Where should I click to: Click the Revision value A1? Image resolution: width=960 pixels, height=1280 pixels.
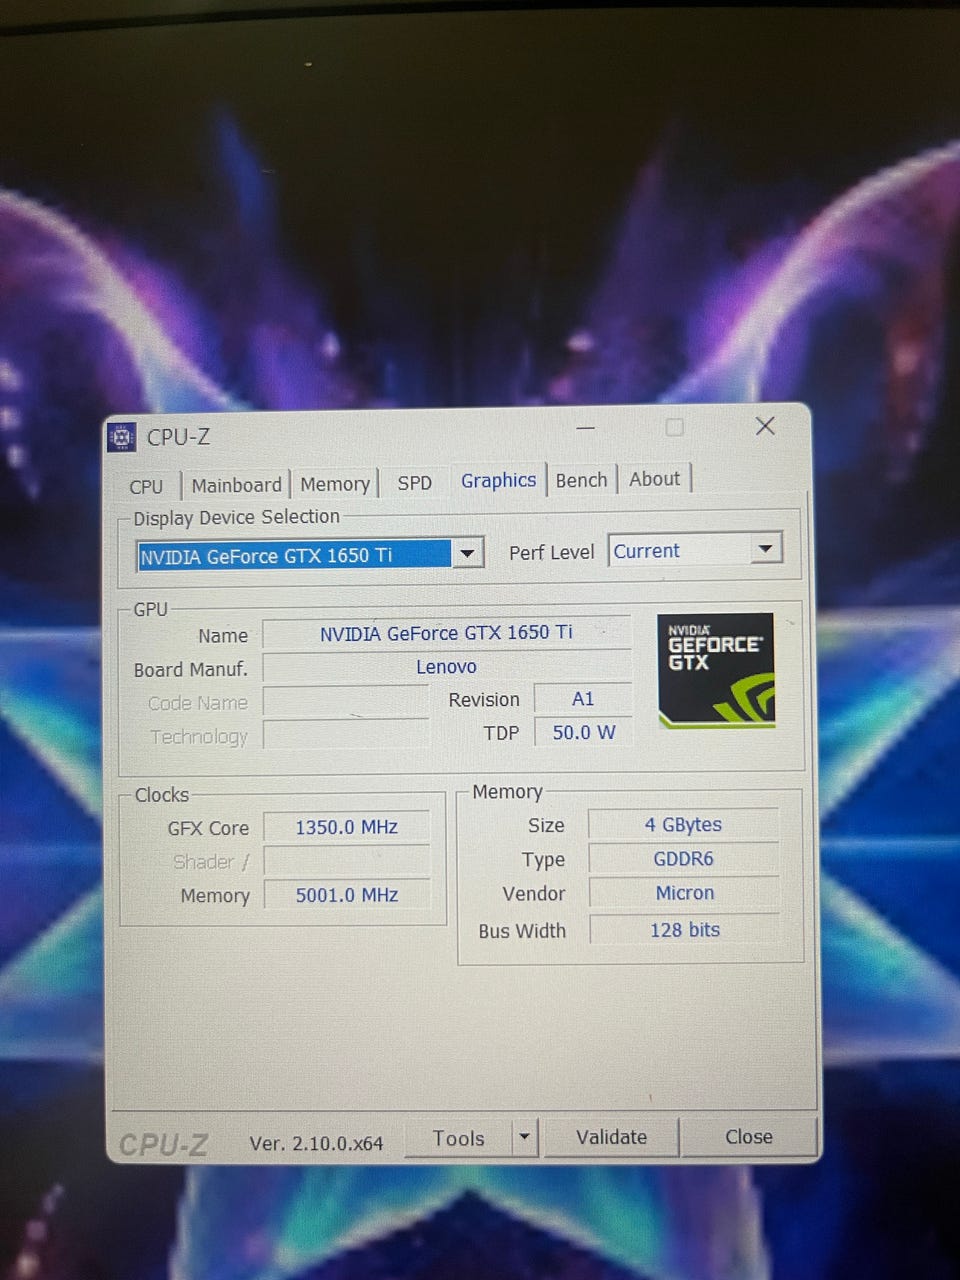(x=583, y=699)
